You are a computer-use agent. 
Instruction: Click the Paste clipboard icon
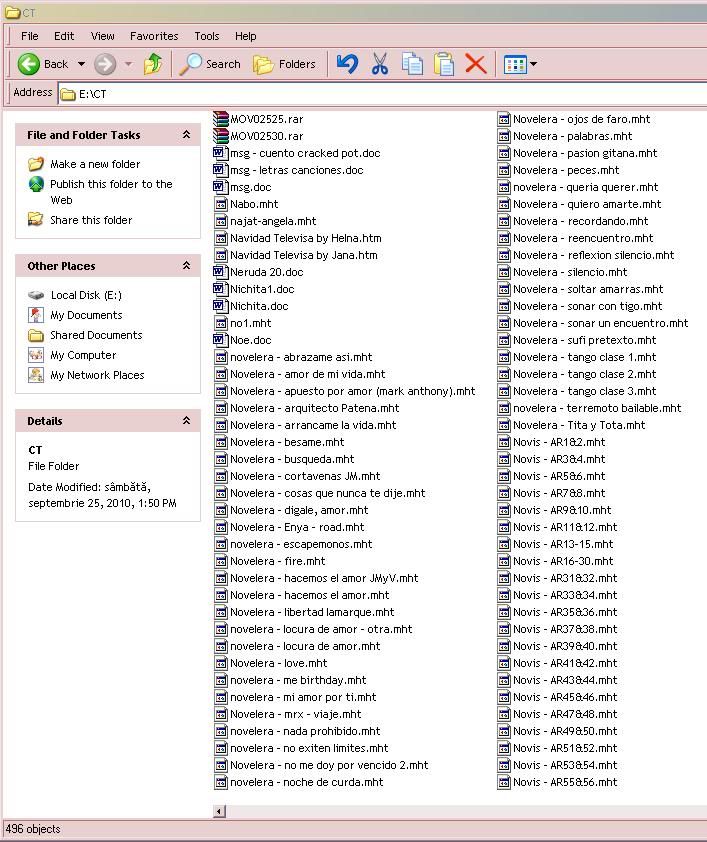(x=444, y=64)
